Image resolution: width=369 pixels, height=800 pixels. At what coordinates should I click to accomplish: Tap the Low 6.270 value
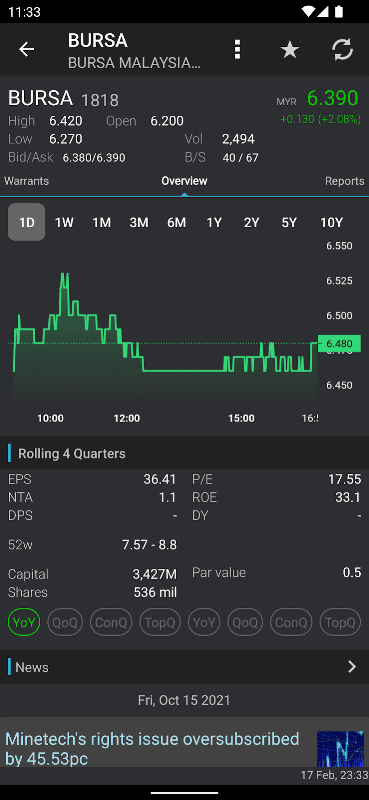[66, 139]
